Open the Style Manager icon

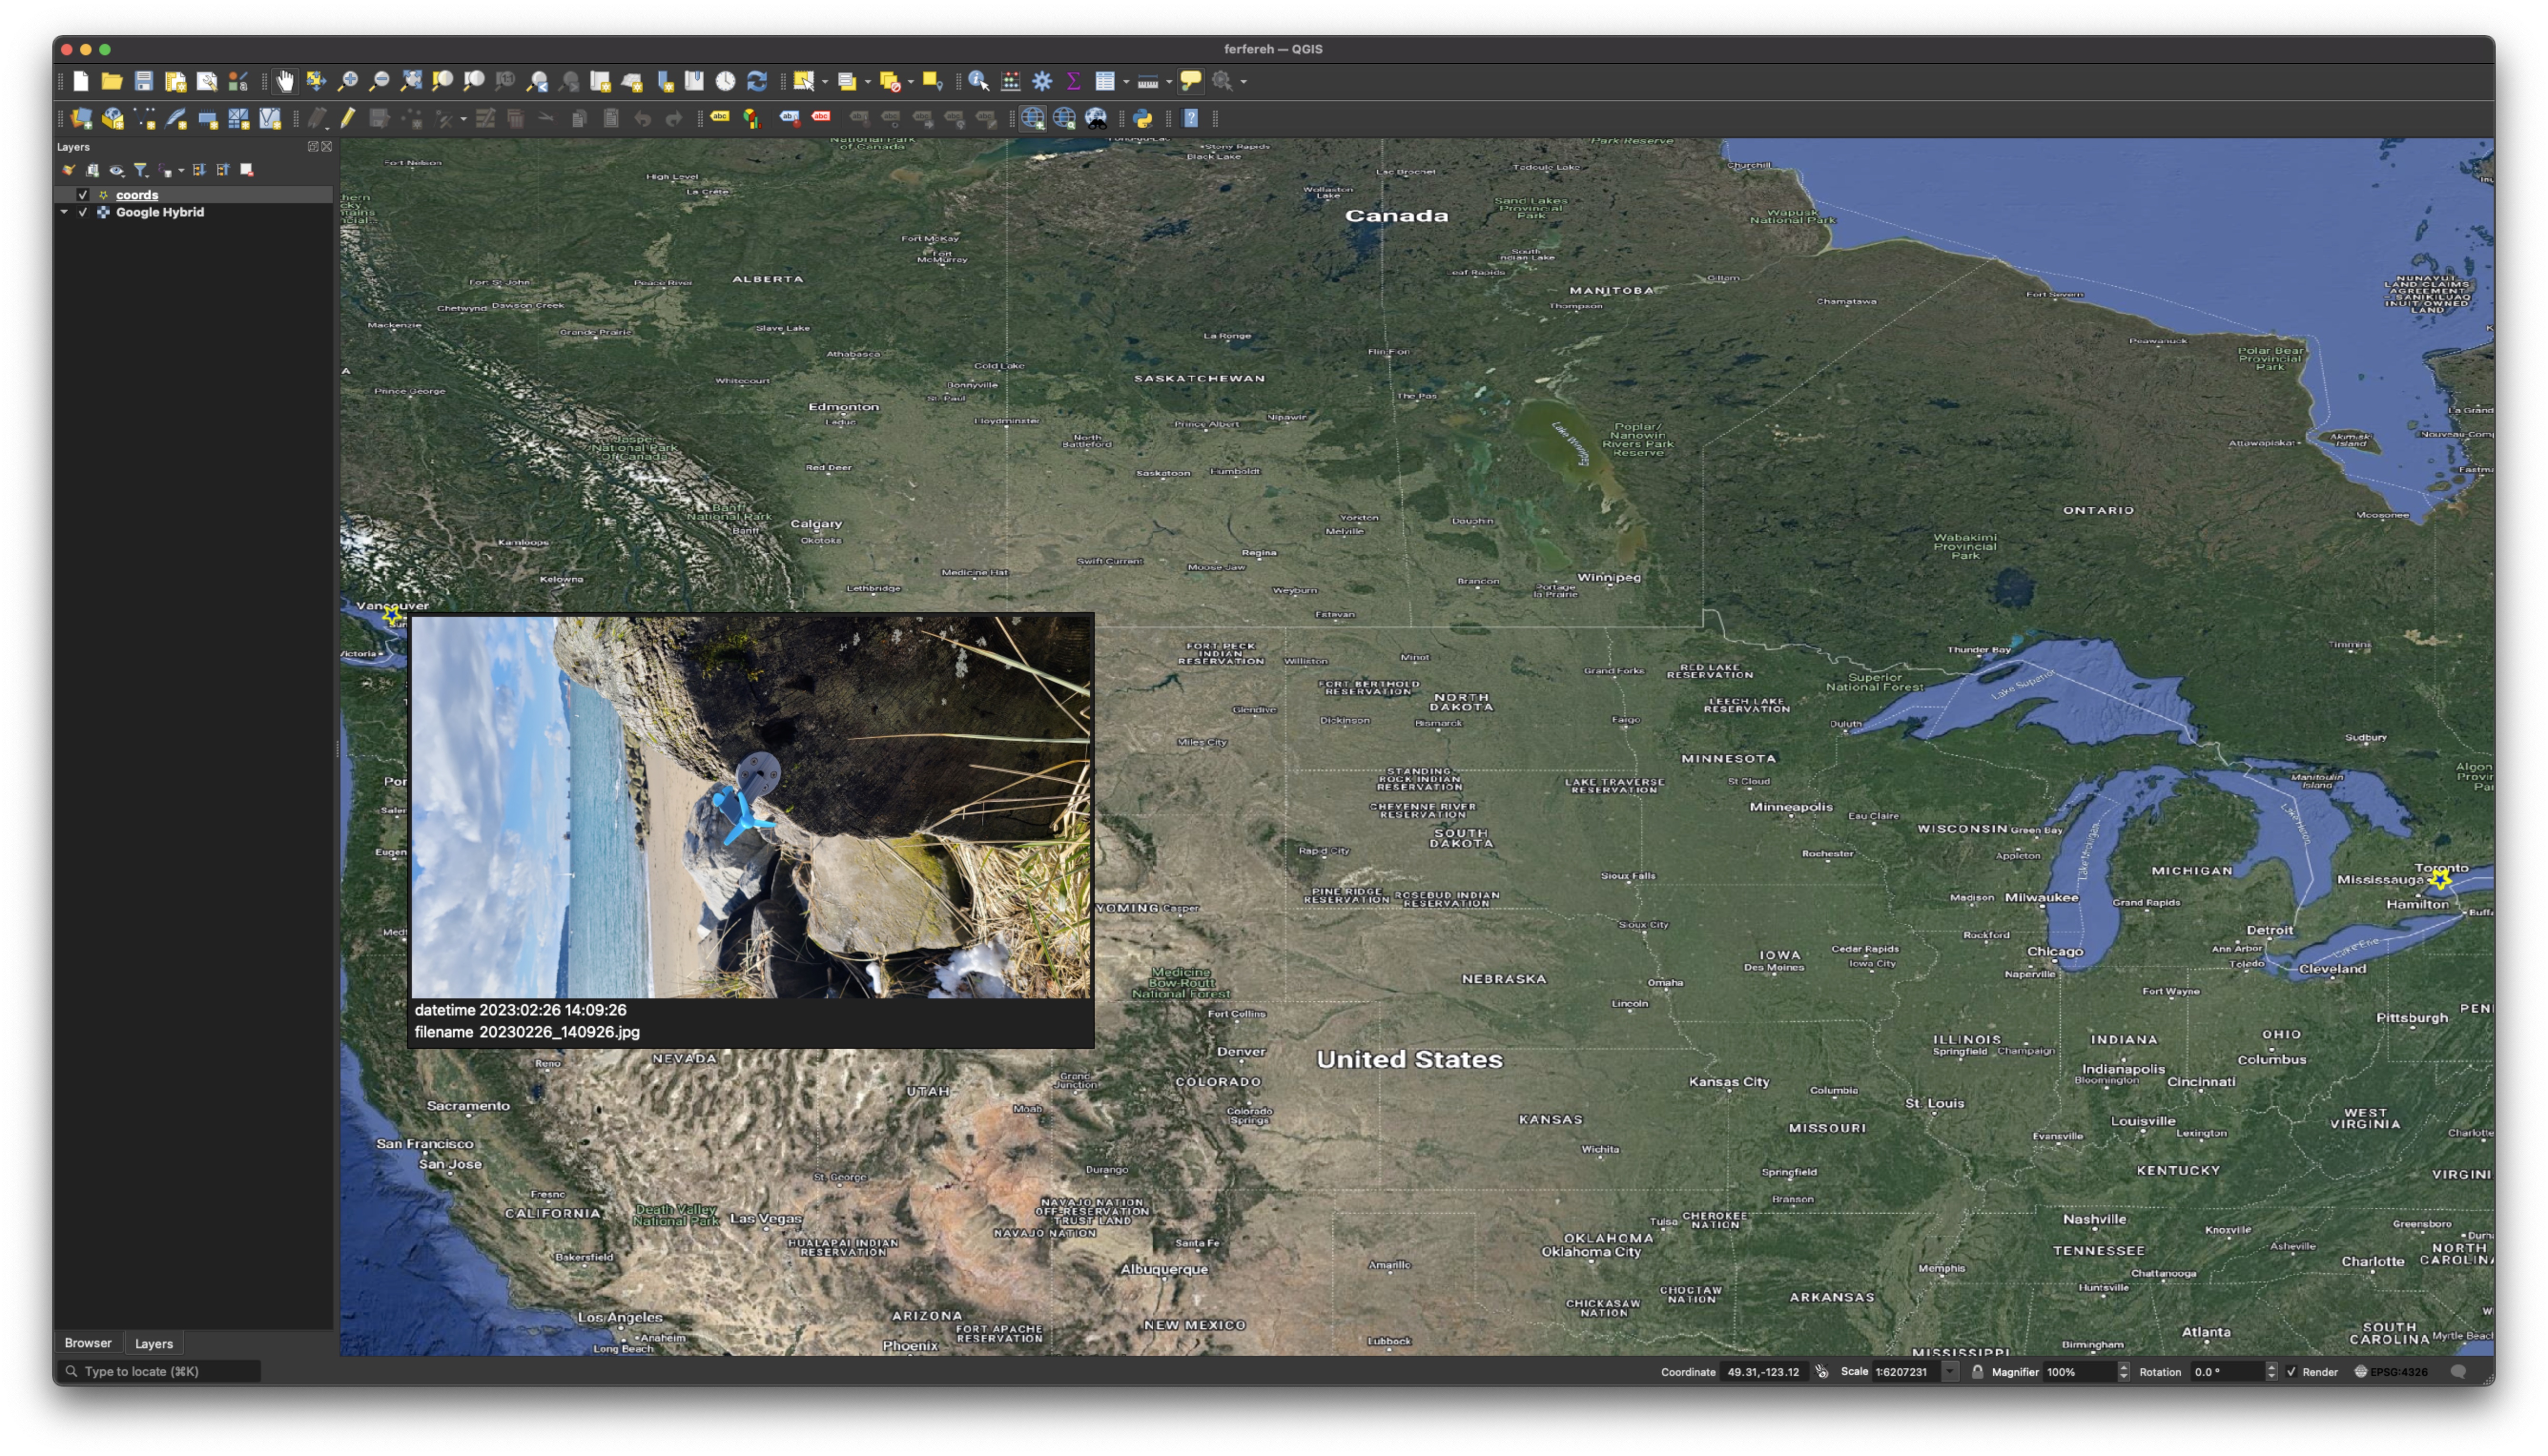pyautogui.click(x=238, y=82)
